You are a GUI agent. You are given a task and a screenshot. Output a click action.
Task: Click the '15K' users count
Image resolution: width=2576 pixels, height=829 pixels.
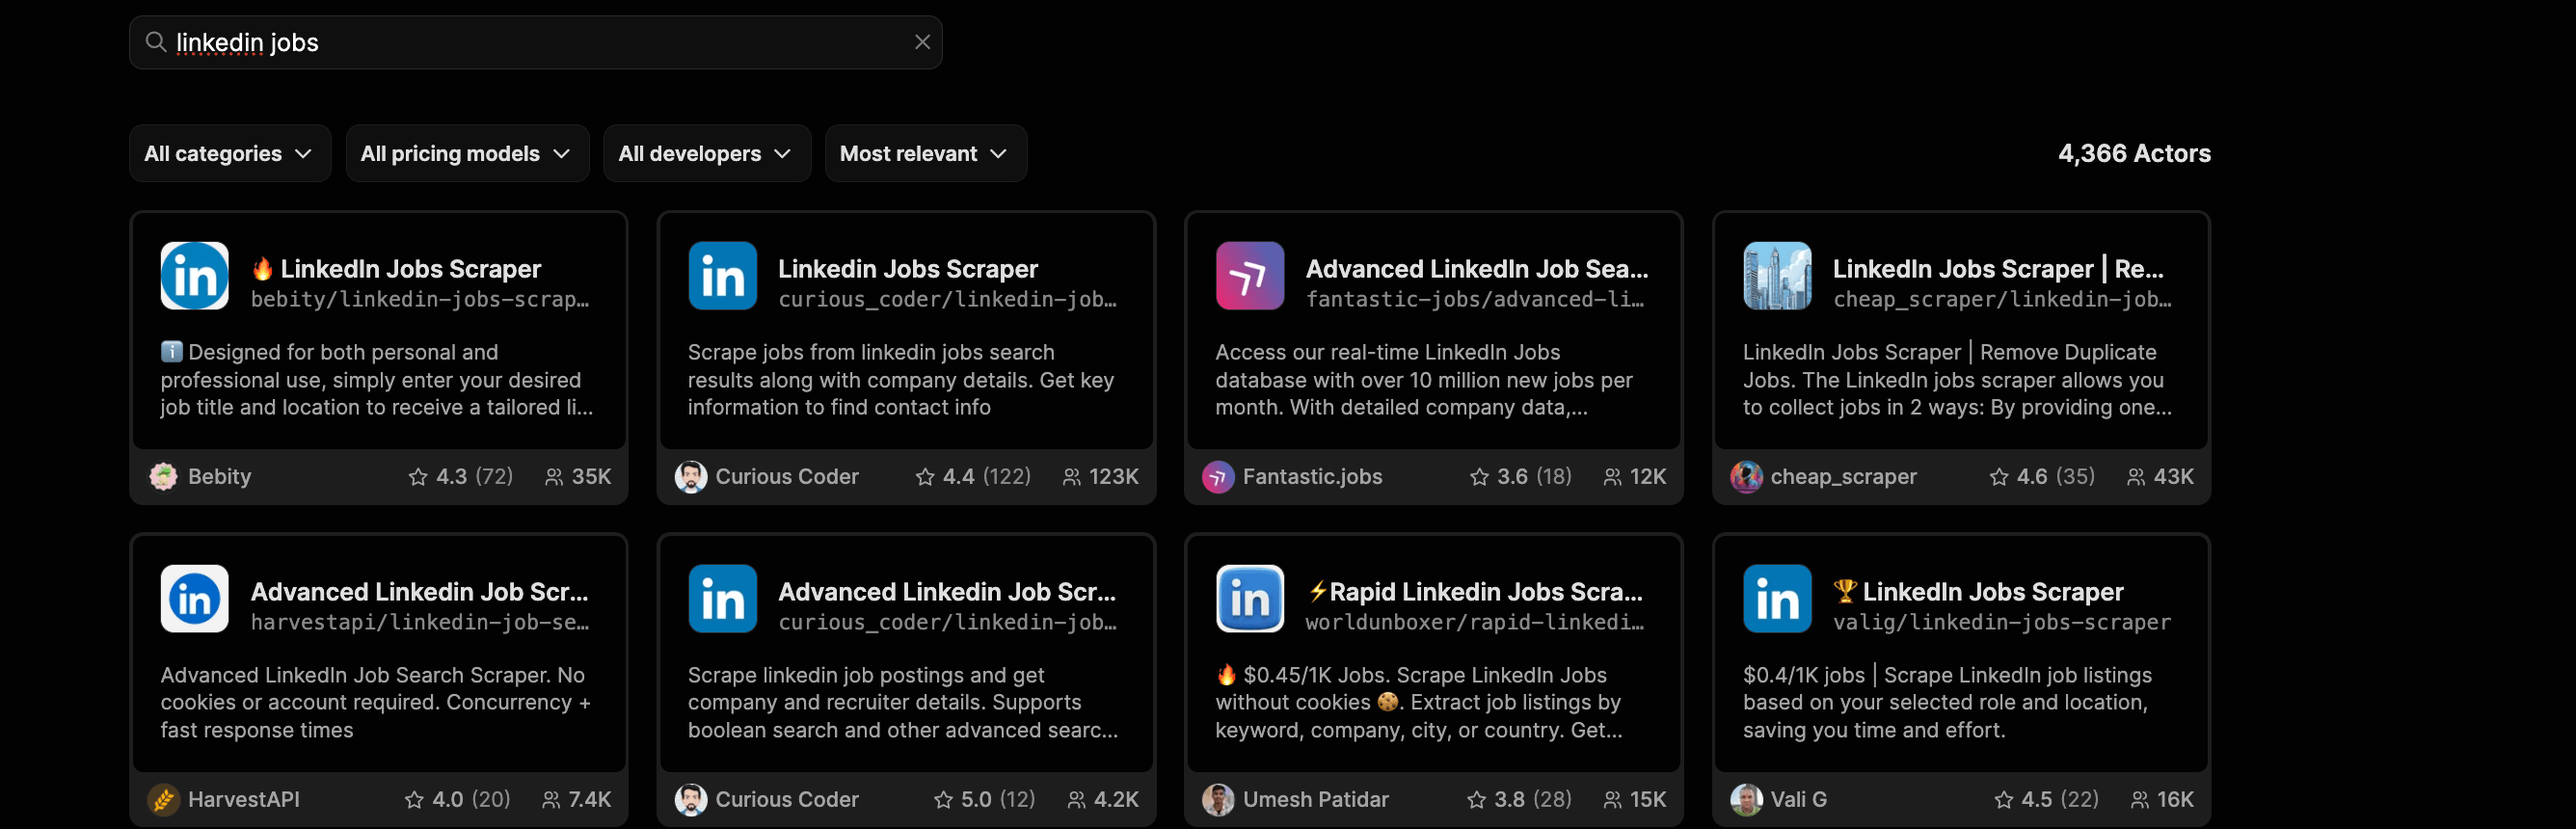pos(1647,800)
